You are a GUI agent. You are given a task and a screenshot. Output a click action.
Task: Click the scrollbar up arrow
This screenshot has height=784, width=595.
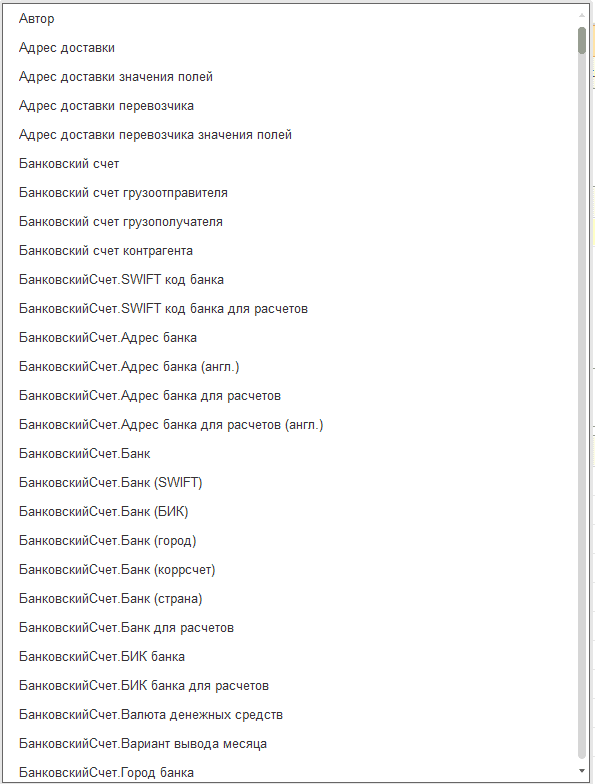point(582,16)
